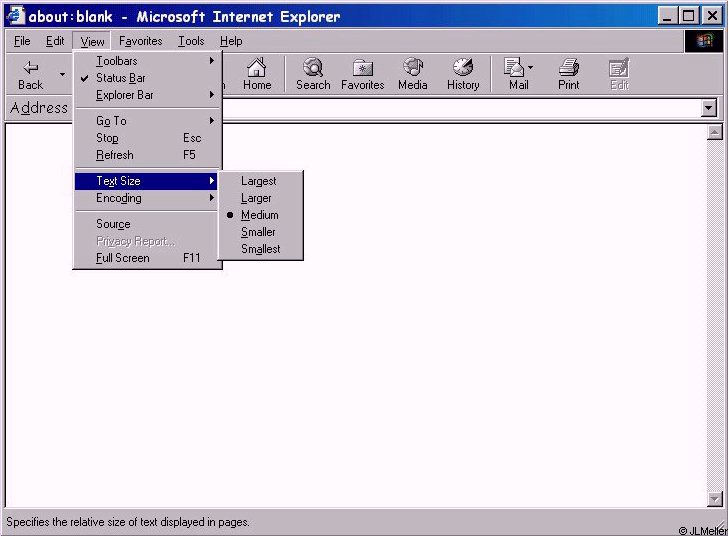Open the Media toolbar icon
The height and width of the screenshot is (536, 728).
(x=413, y=67)
